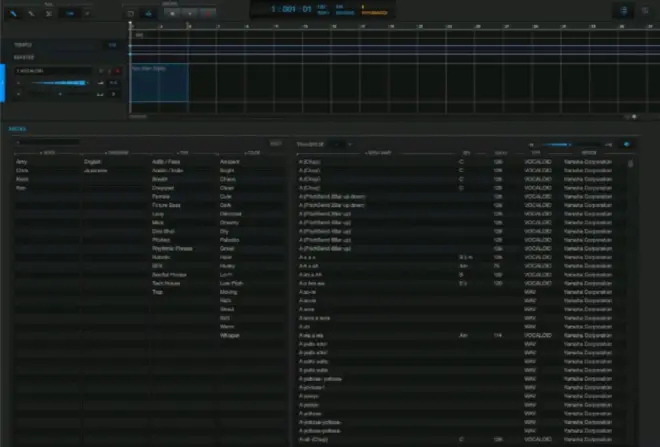Adjust the track volume slider
The image size is (660, 447).
click(59, 83)
